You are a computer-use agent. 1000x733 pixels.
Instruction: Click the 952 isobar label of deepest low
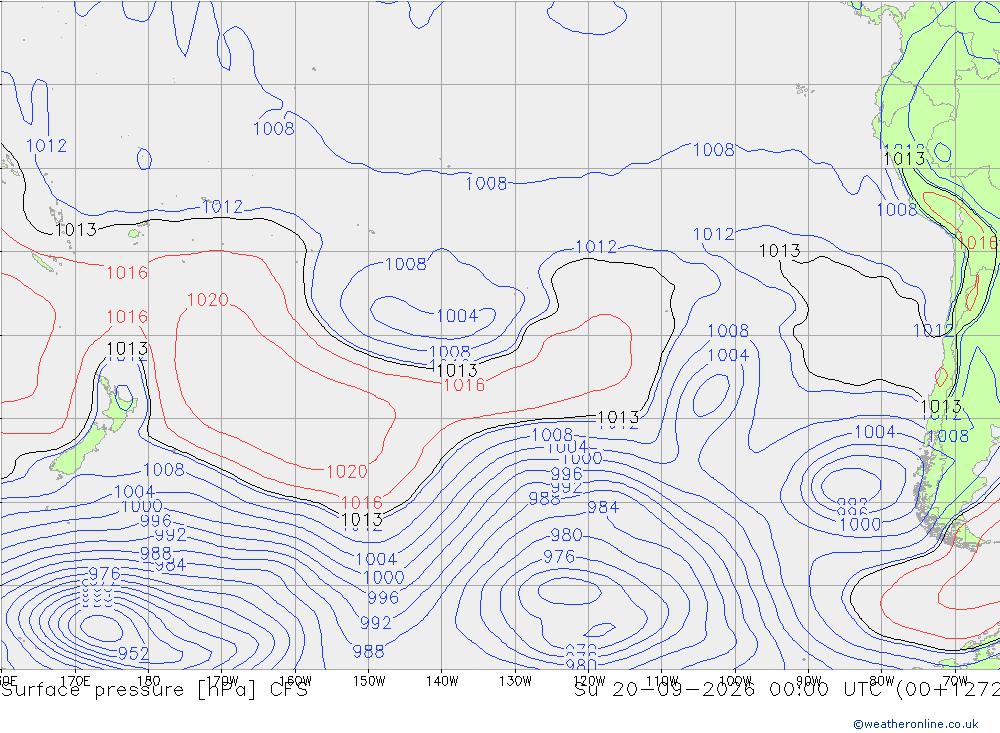(133, 654)
